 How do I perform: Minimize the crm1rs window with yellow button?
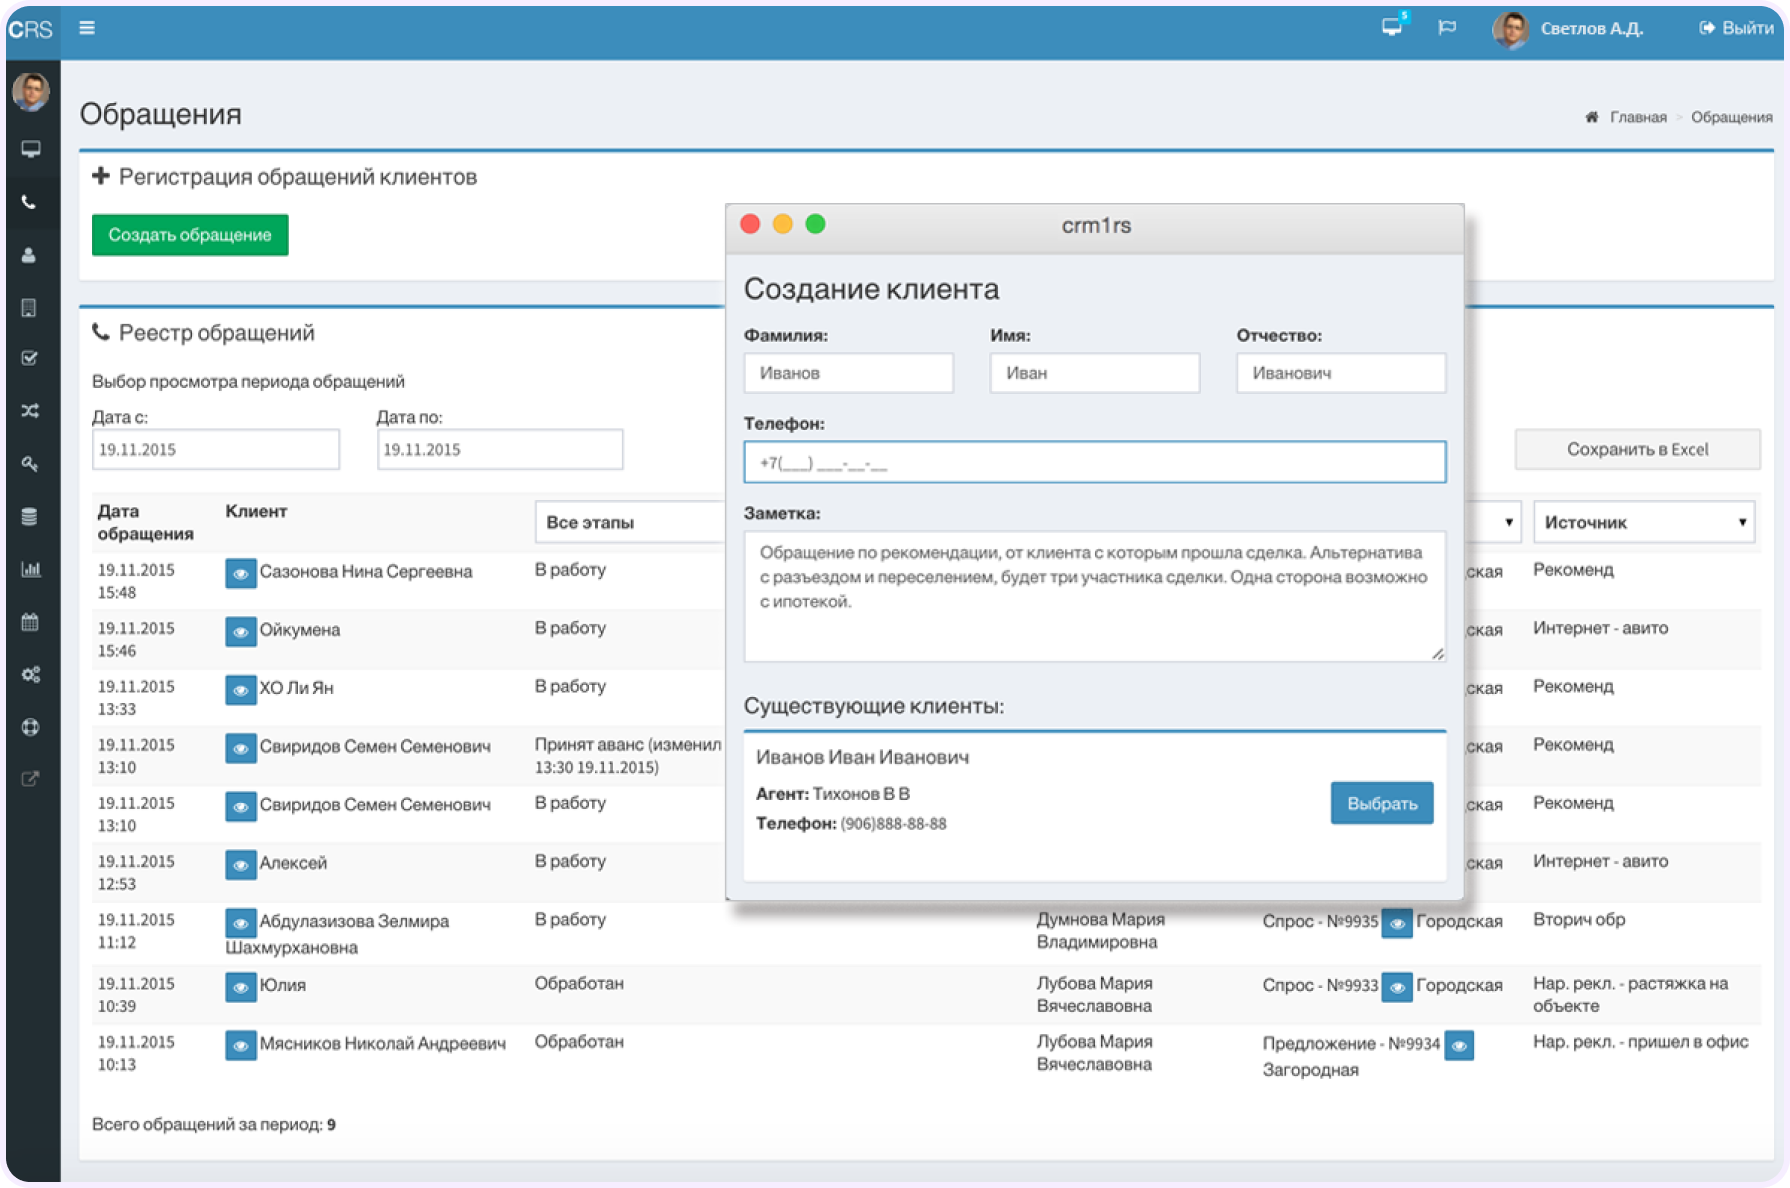pos(783,224)
